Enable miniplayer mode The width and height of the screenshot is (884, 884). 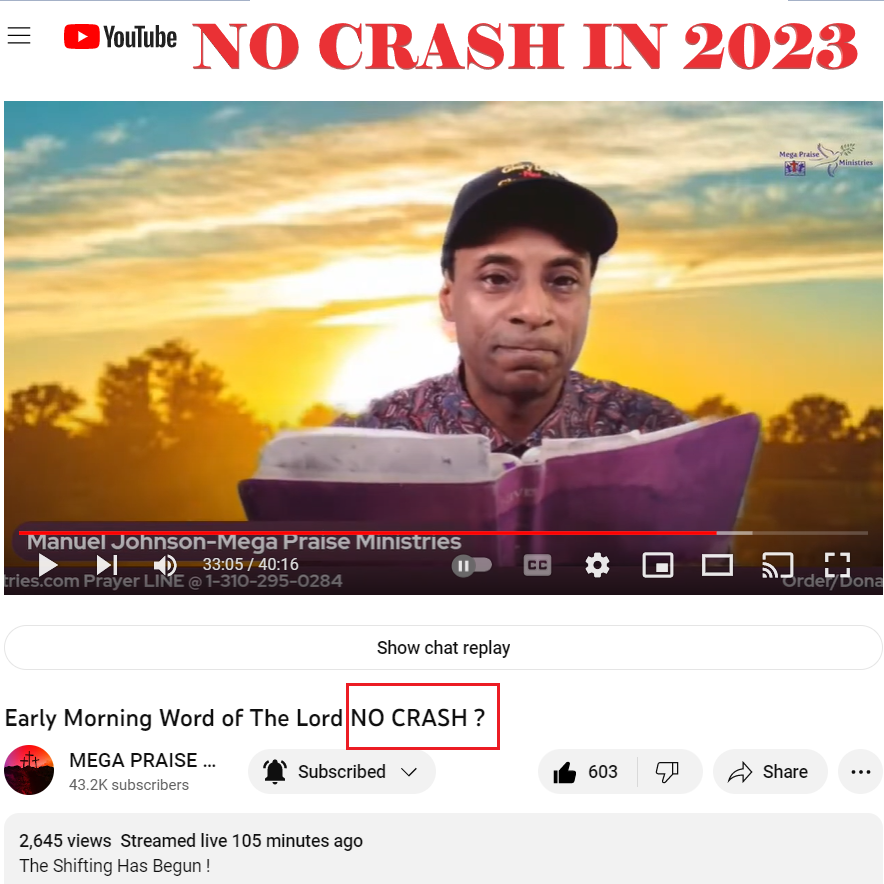657,565
